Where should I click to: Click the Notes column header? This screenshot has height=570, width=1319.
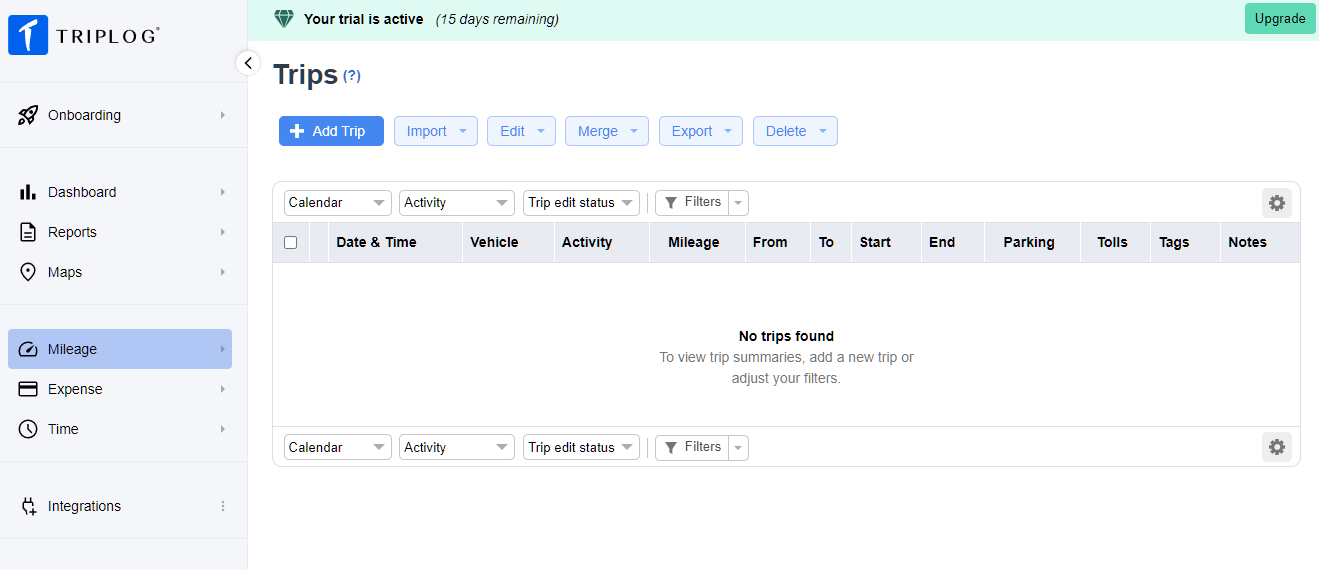[1260, 242]
